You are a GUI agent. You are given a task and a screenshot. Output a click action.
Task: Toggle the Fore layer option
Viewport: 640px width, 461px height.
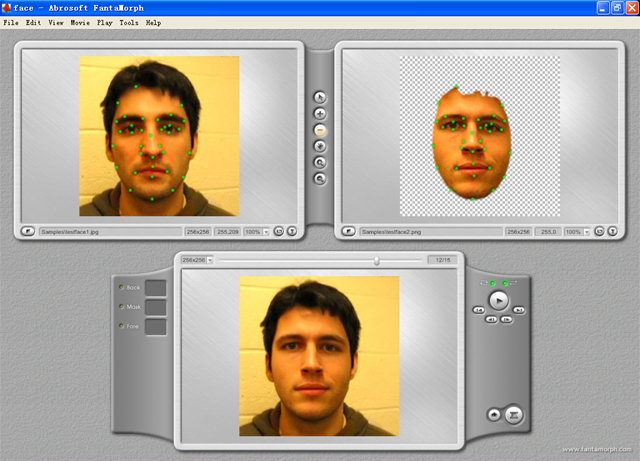[122, 326]
